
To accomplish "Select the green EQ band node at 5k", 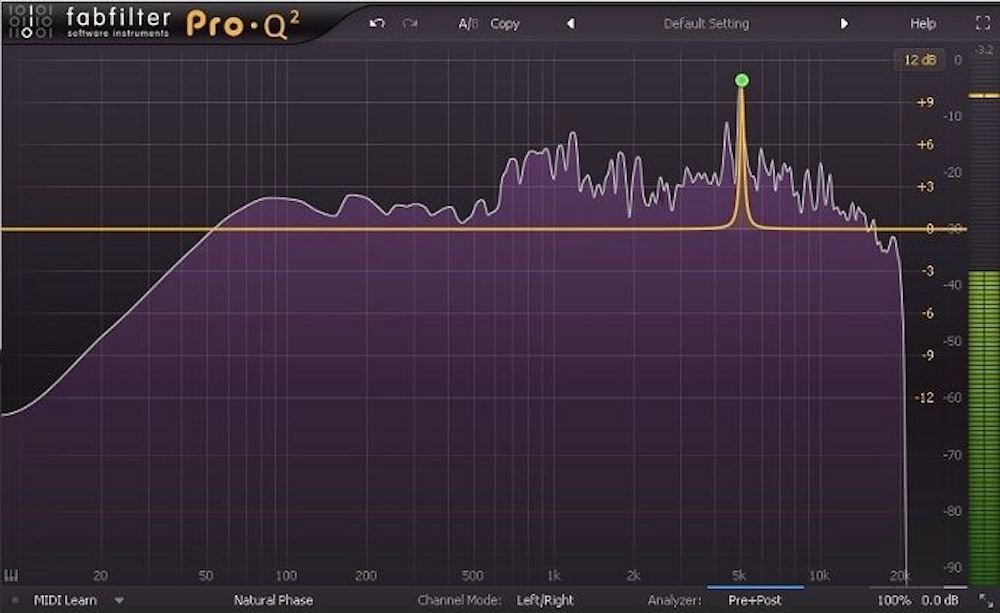I will 741,80.
